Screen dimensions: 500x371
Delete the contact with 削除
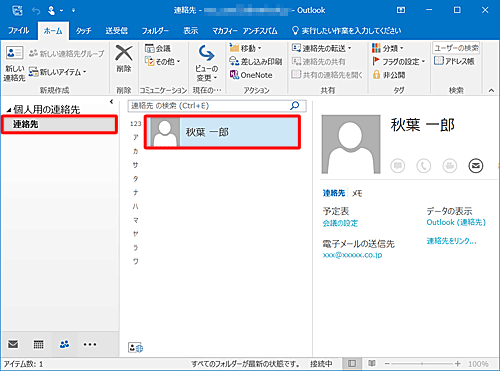[124, 59]
